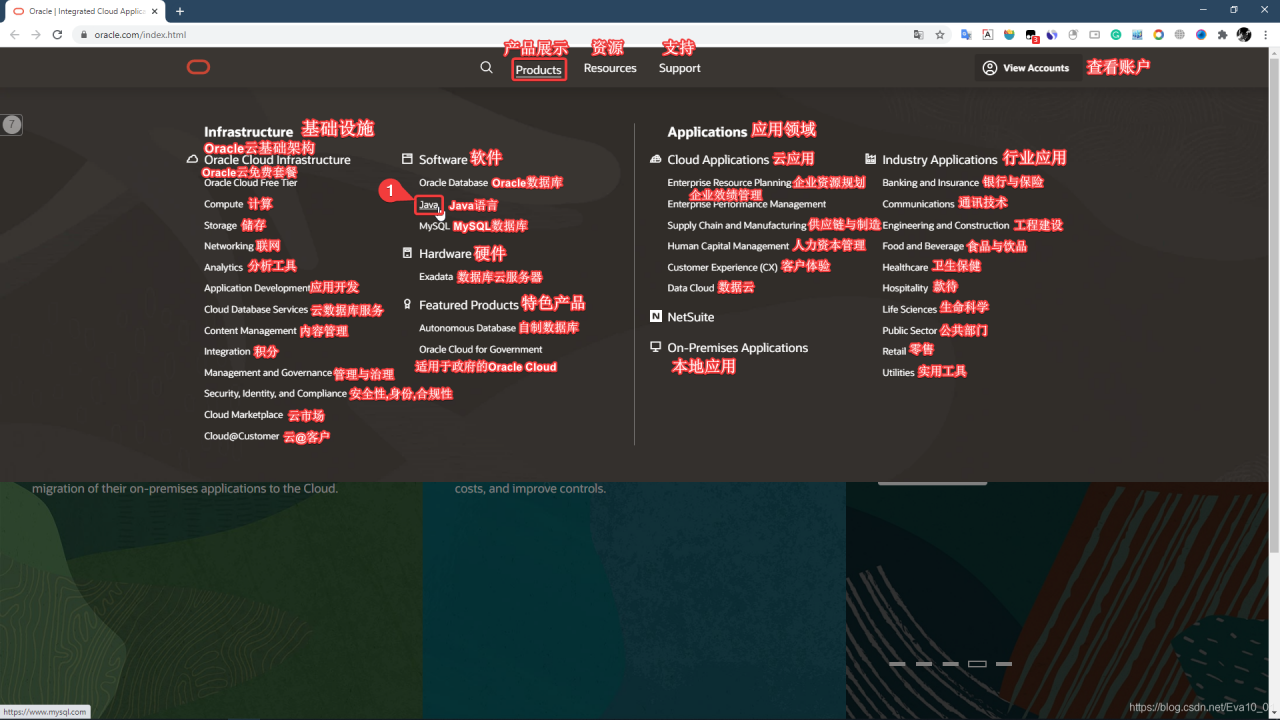Open the Extensions puzzle piece menu
This screenshot has height=720, width=1280.
(x=1222, y=34)
